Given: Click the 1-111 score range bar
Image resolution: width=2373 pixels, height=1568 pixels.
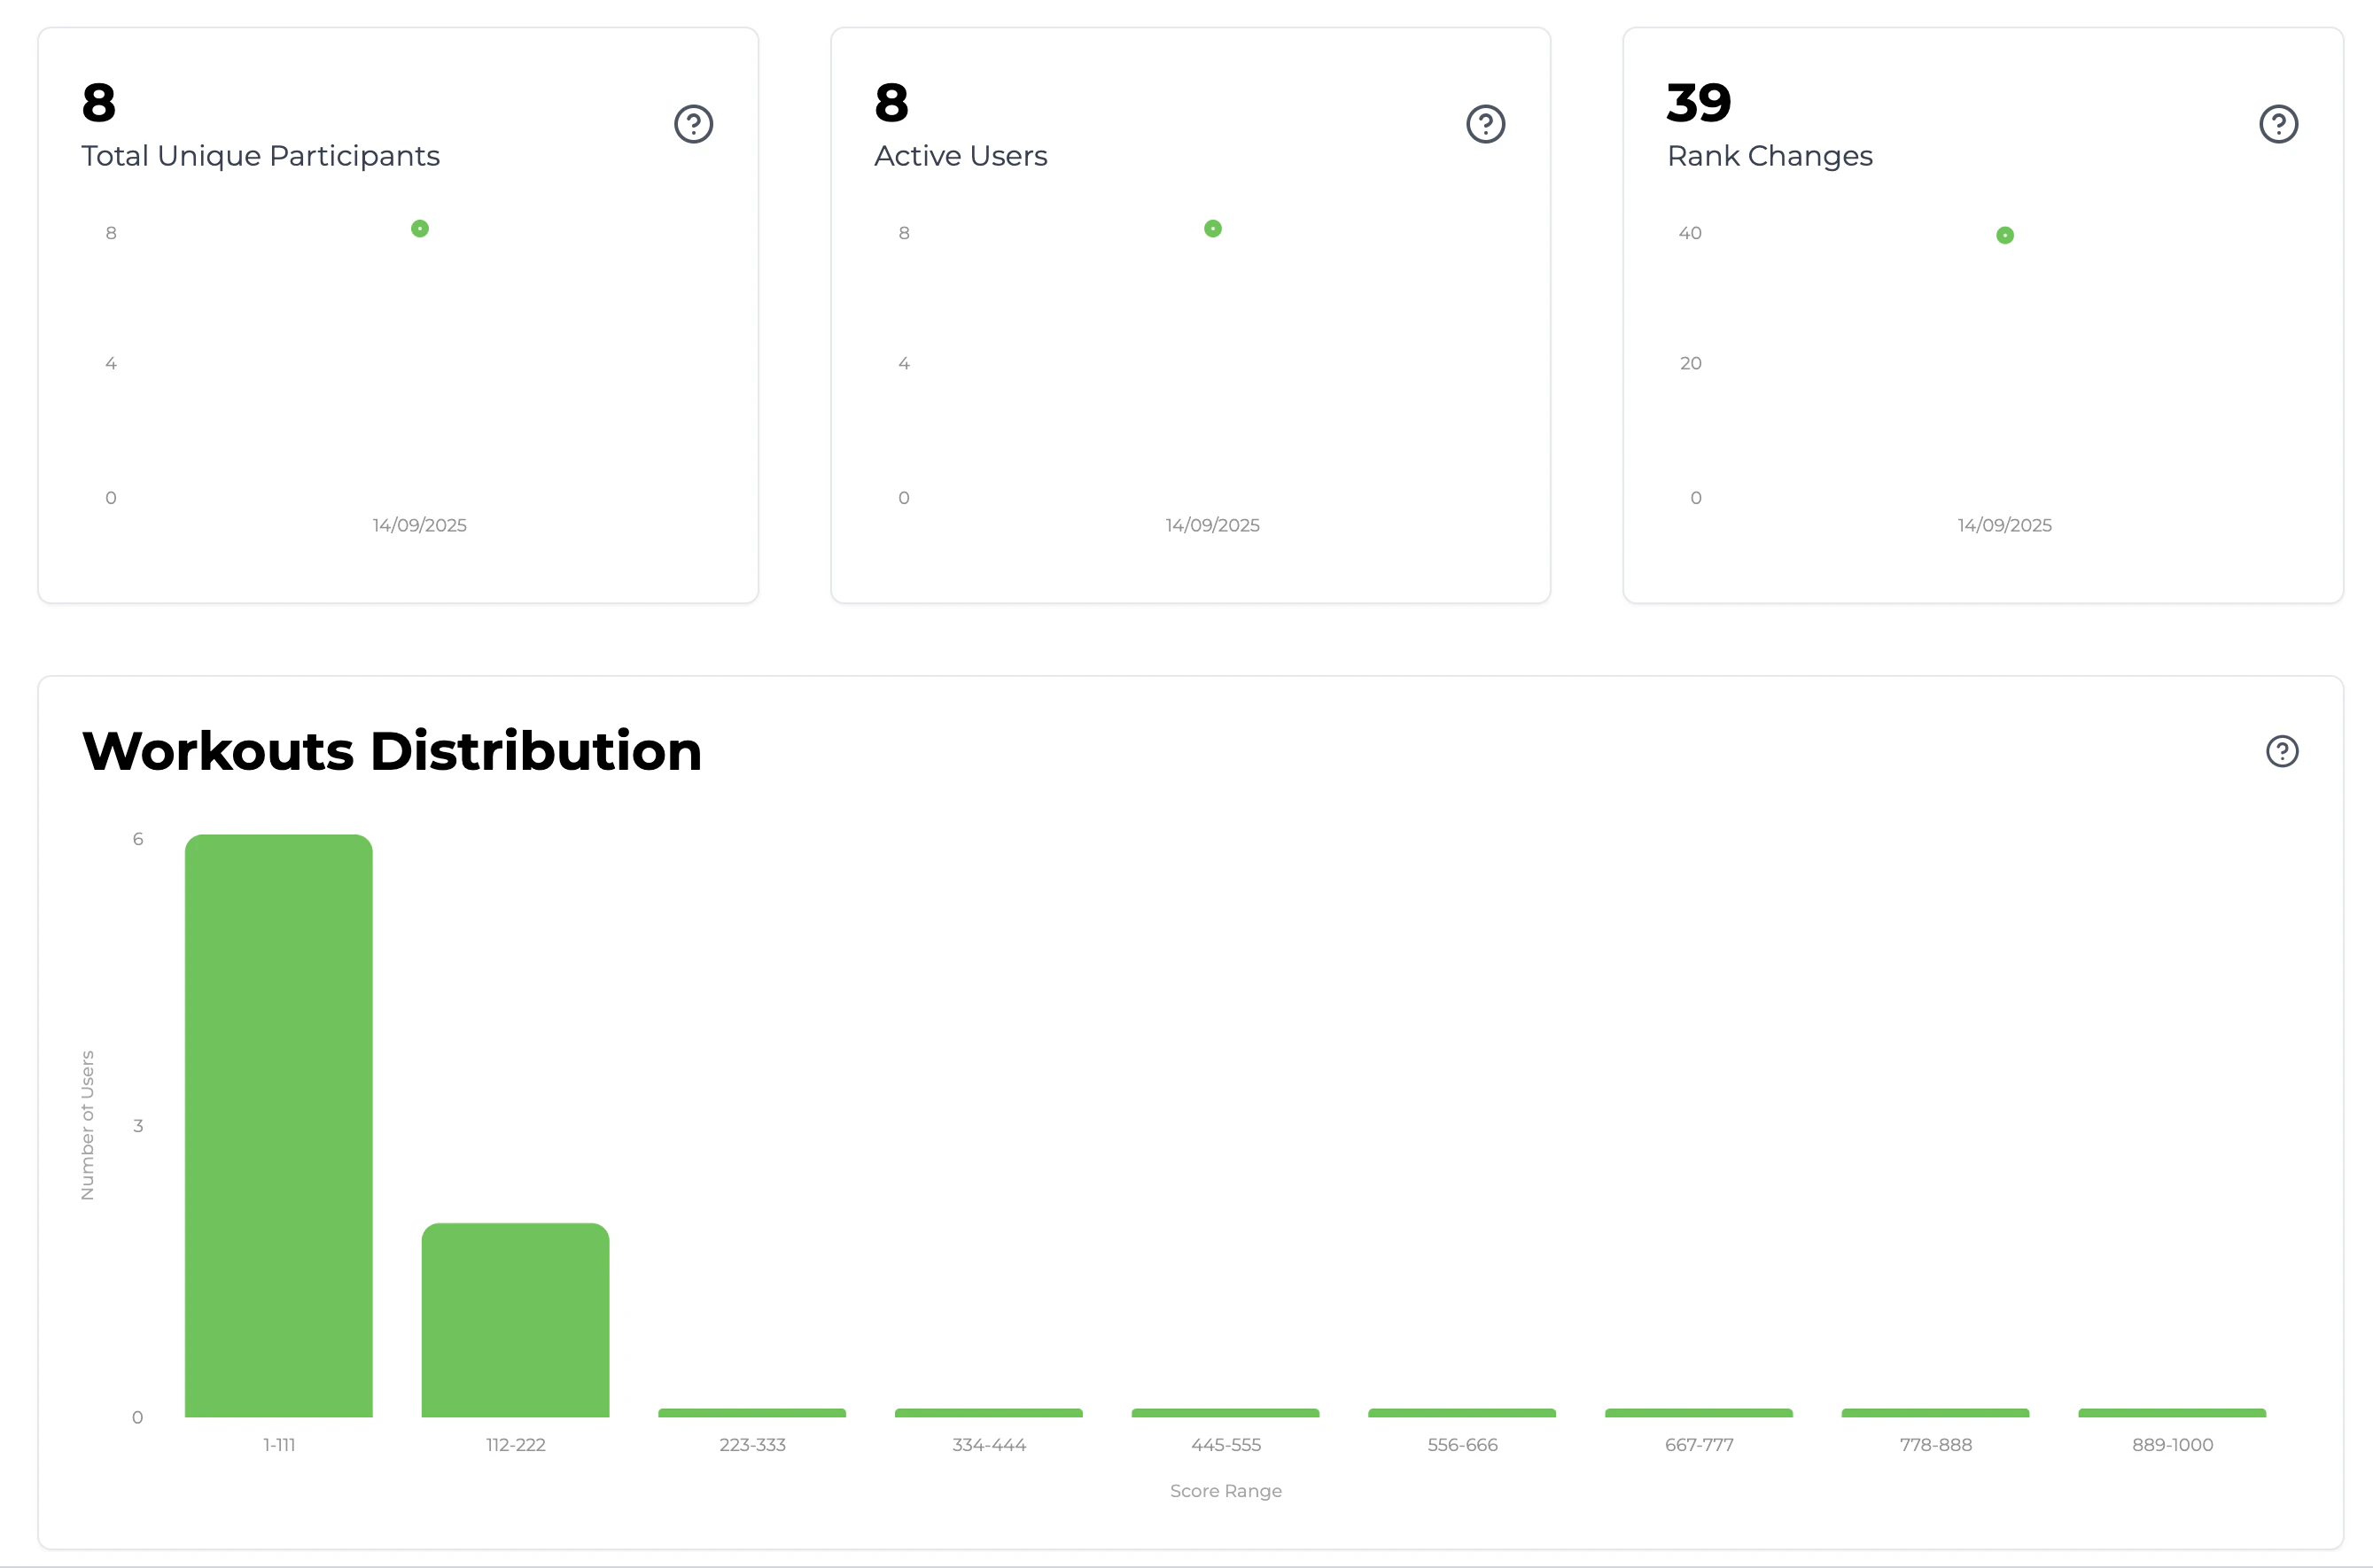Looking at the screenshot, I should [x=278, y=1125].
